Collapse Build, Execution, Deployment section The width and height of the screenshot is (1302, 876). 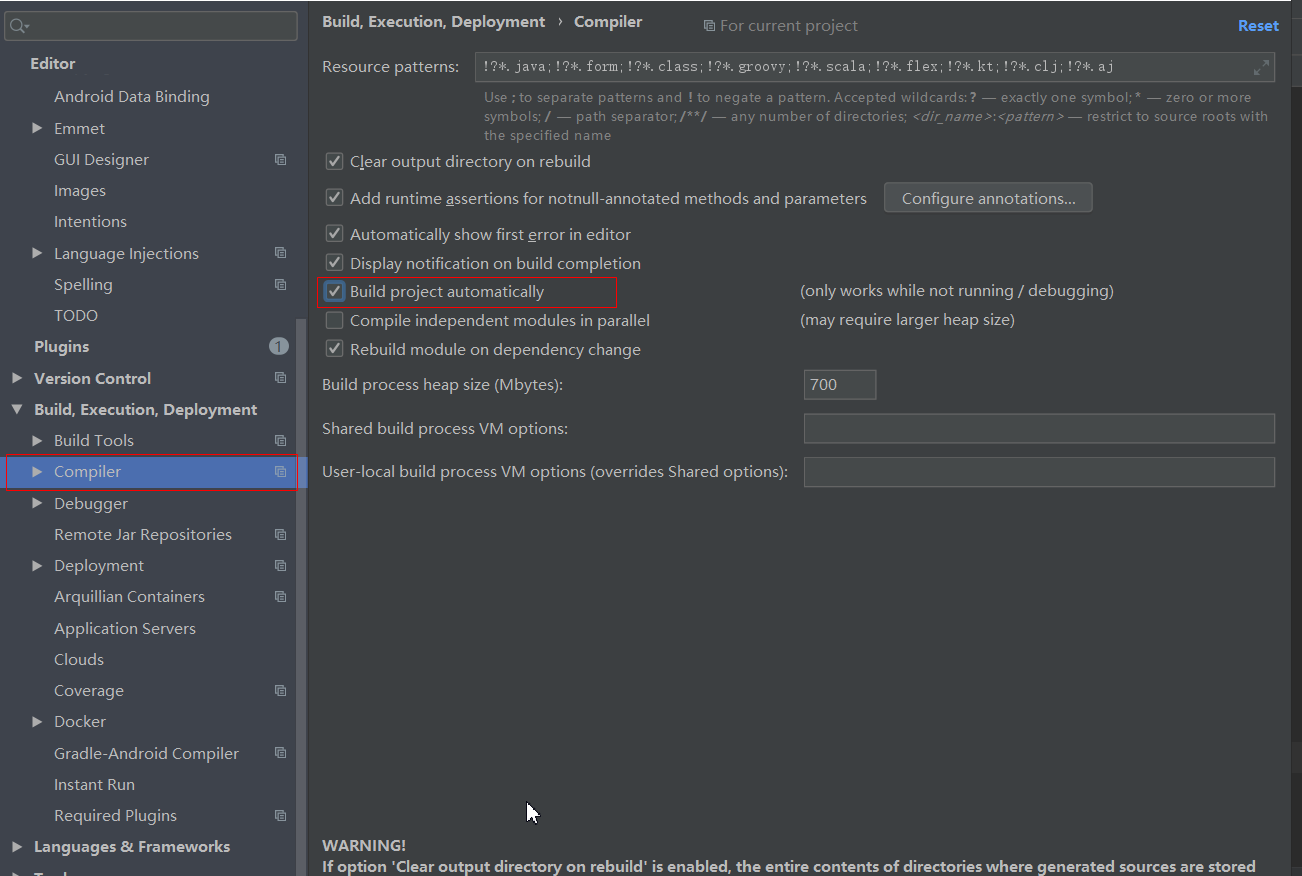tap(17, 409)
